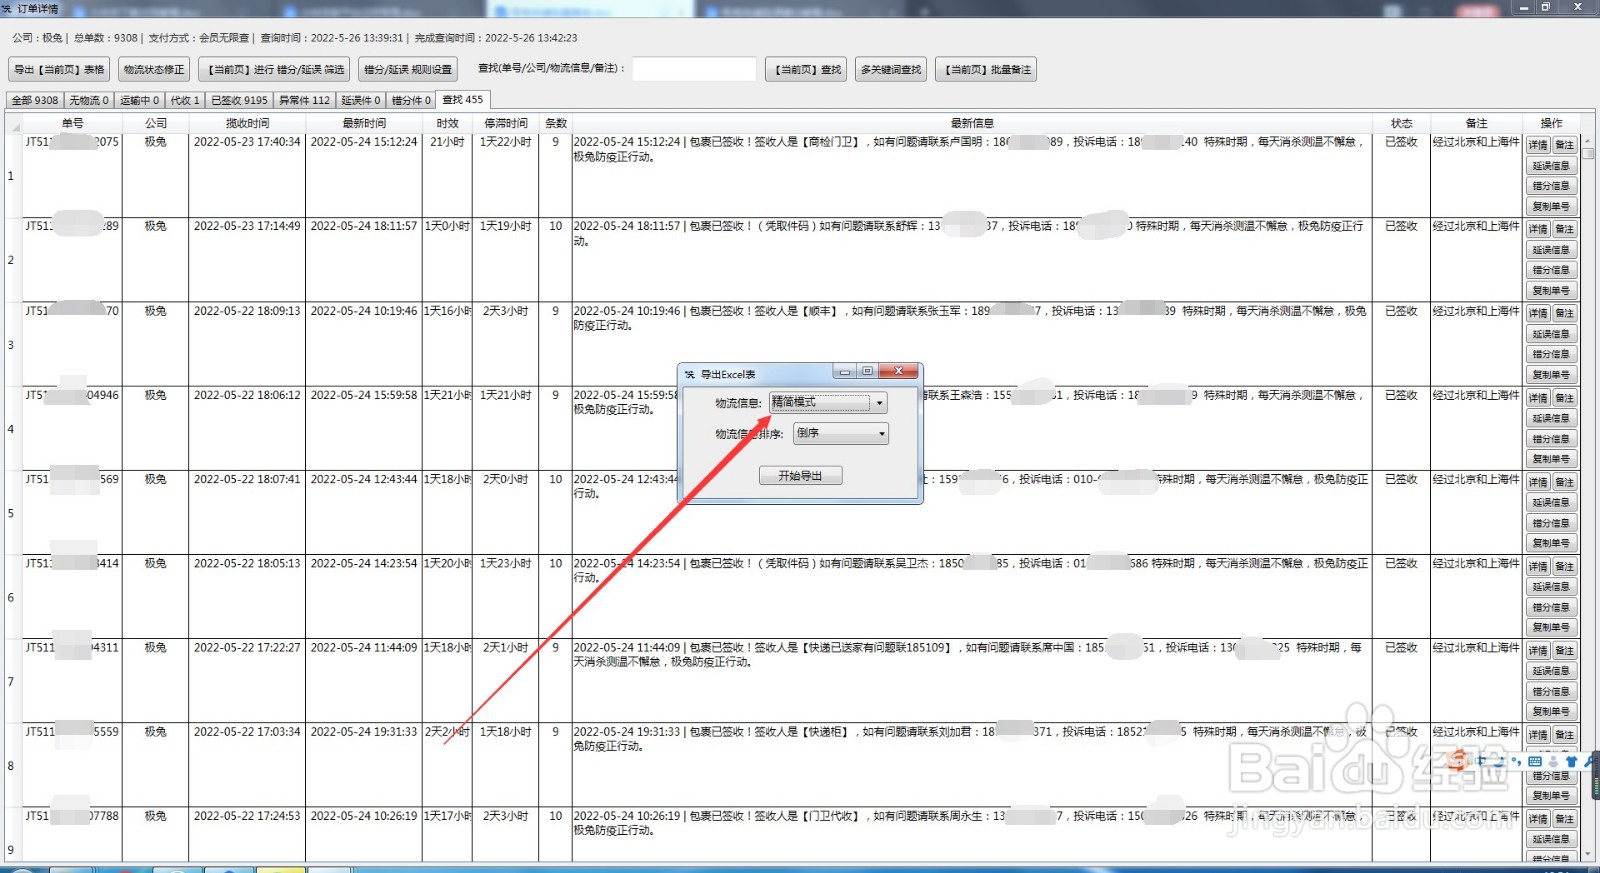1600x873 pixels.
Task: Click the 最新时间 column header
Action: coord(364,124)
